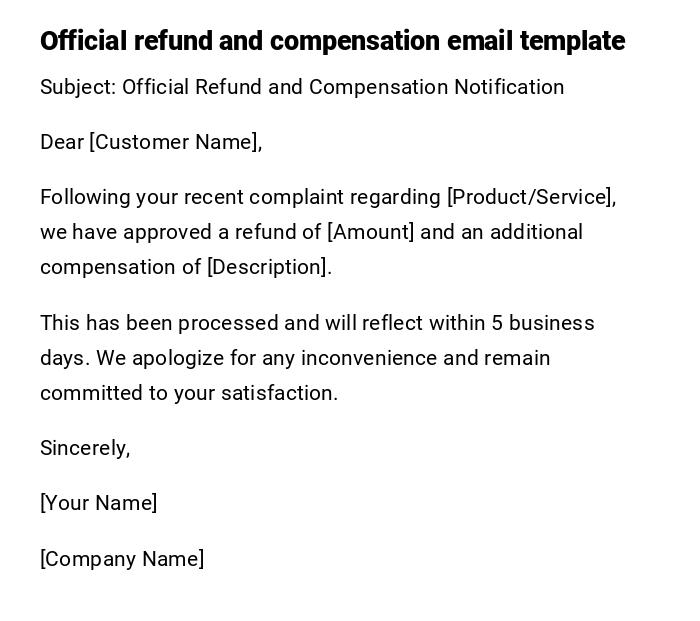Select the [Amount] placeholder
The height and width of the screenshot is (621, 700).
370,232
